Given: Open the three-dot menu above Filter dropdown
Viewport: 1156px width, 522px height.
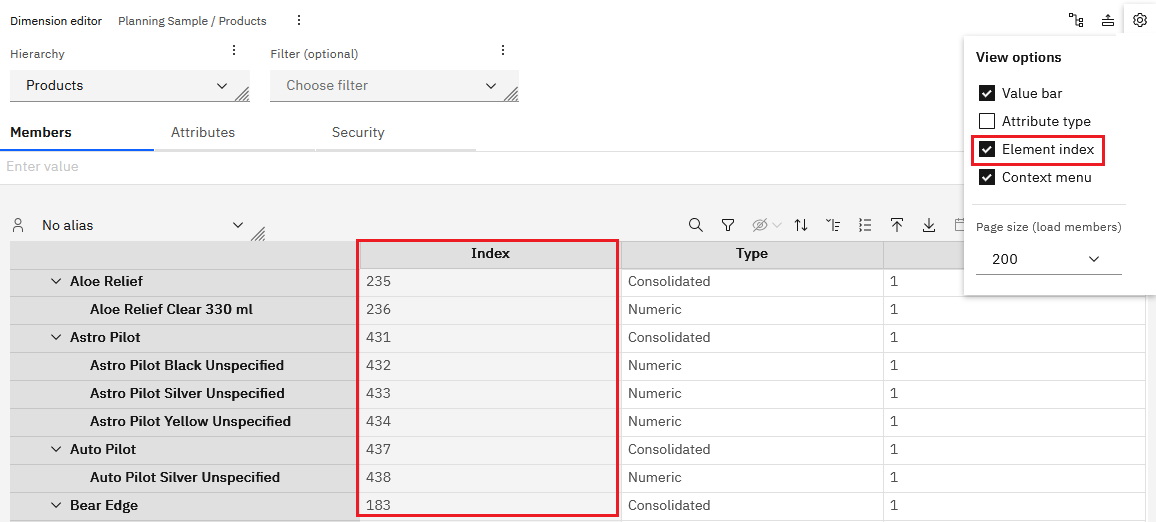Looking at the screenshot, I should point(503,50).
